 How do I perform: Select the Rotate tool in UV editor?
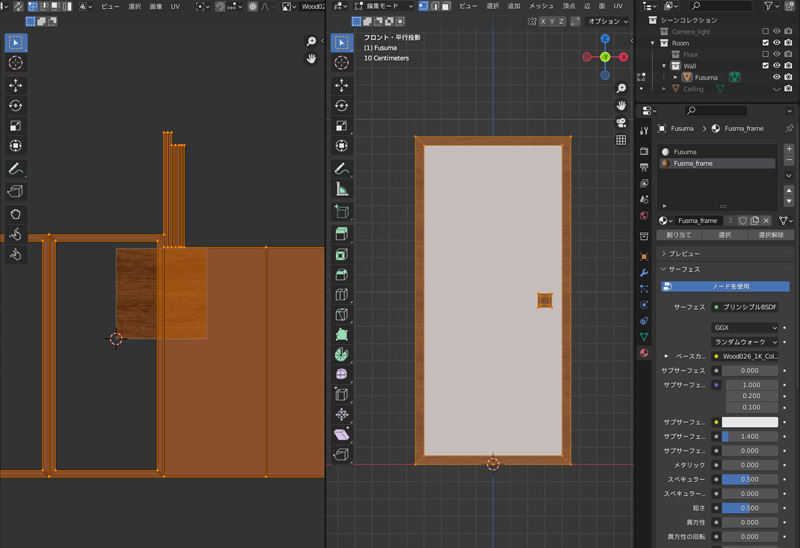pyautogui.click(x=16, y=105)
